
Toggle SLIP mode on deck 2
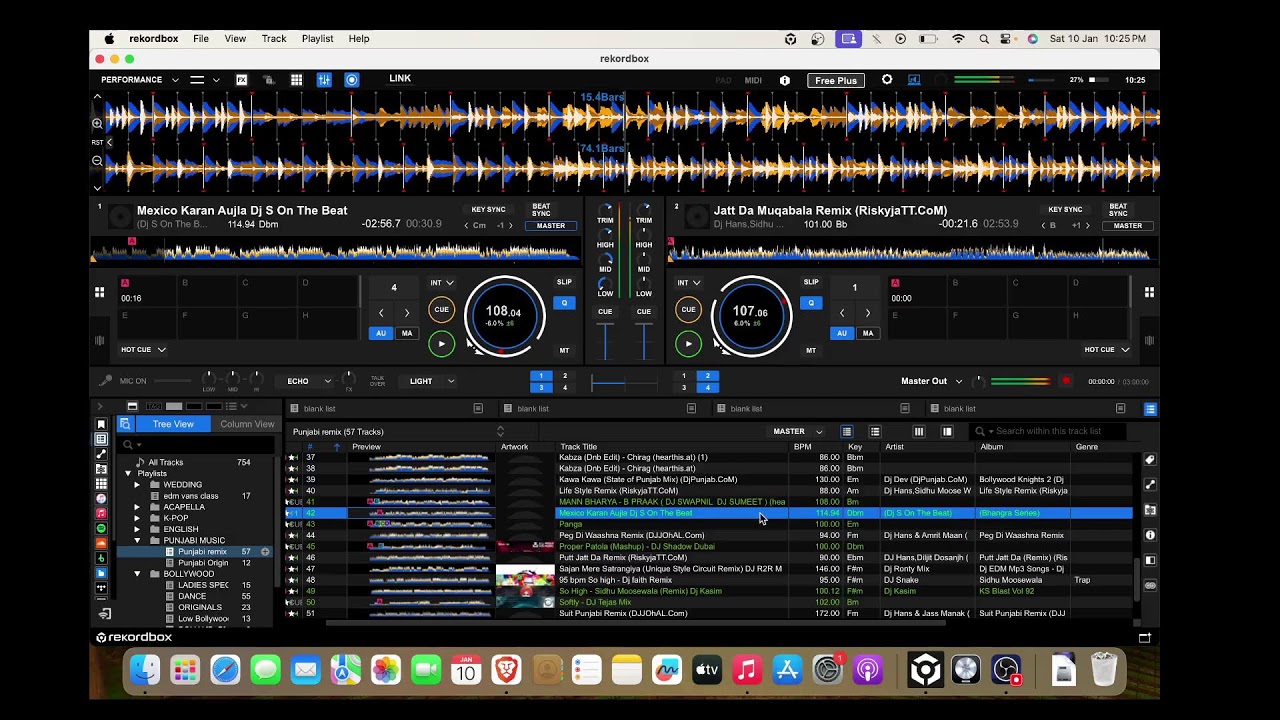pyautogui.click(x=811, y=282)
